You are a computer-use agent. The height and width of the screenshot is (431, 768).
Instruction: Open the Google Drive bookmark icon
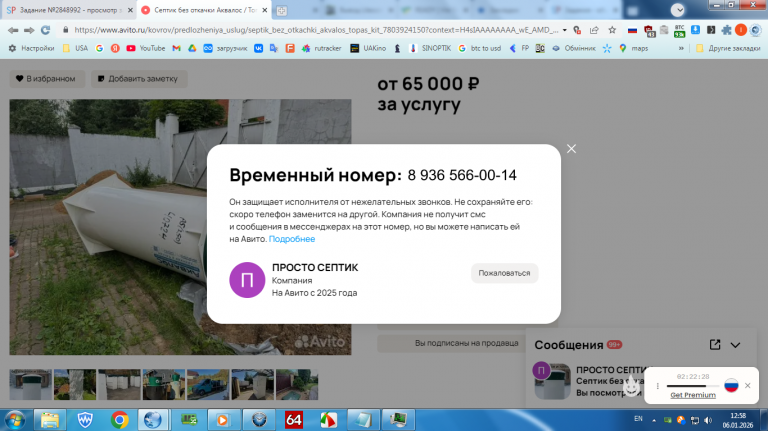click(192, 48)
